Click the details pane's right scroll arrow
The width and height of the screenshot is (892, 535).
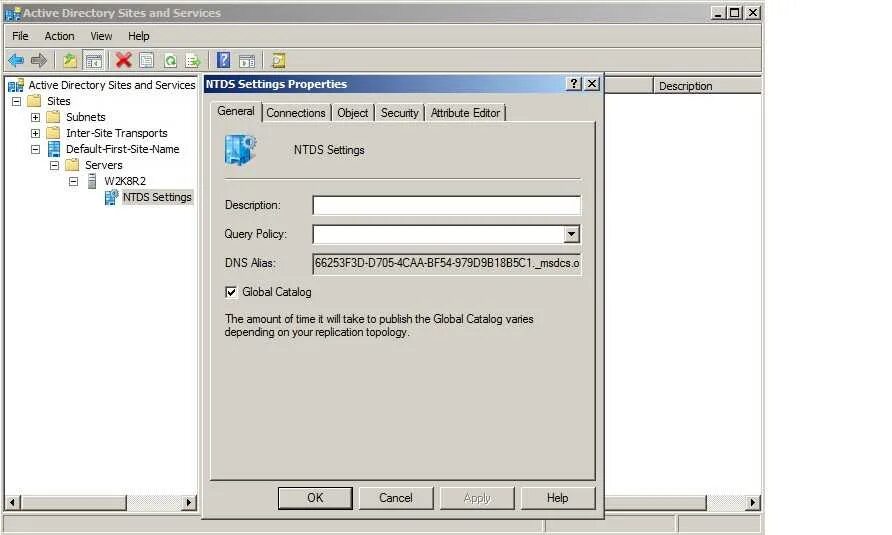[x=753, y=503]
